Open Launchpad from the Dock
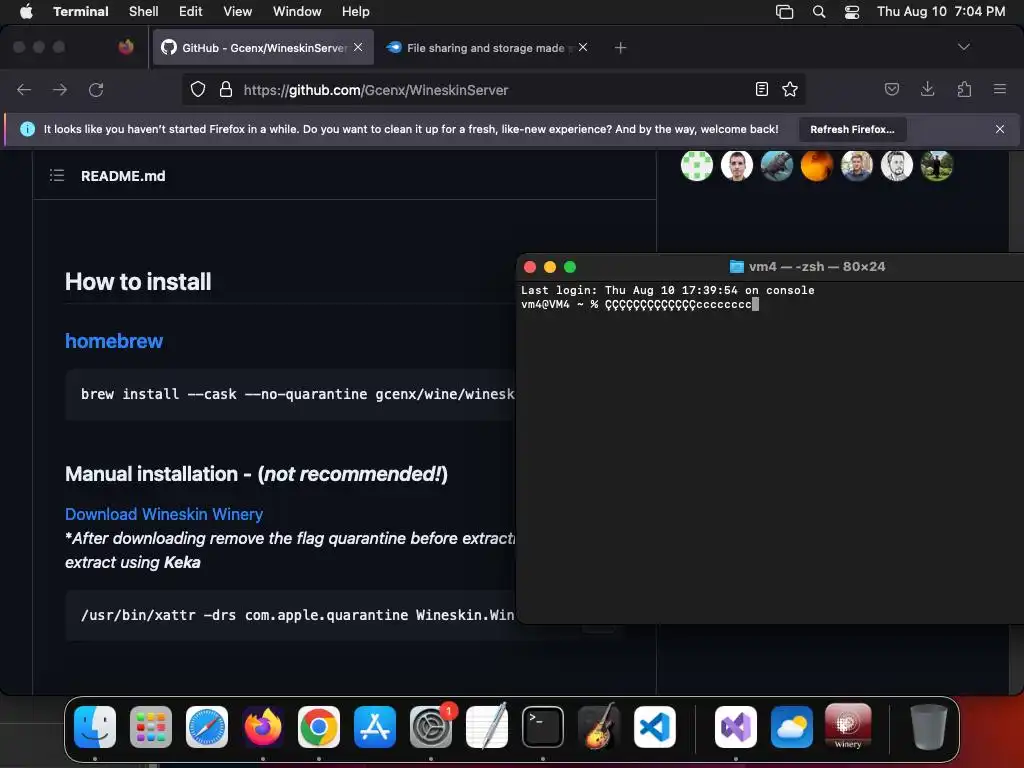 click(x=151, y=727)
